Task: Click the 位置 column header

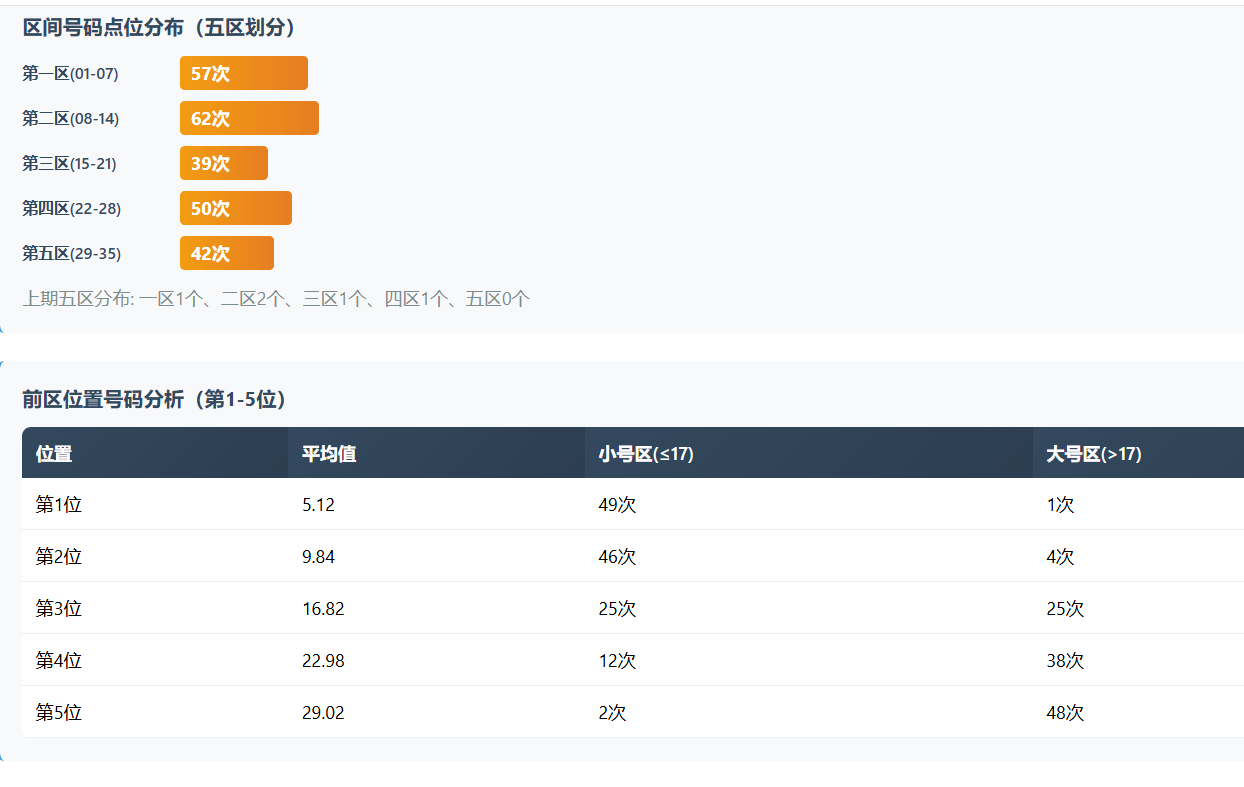Action: point(54,453)
